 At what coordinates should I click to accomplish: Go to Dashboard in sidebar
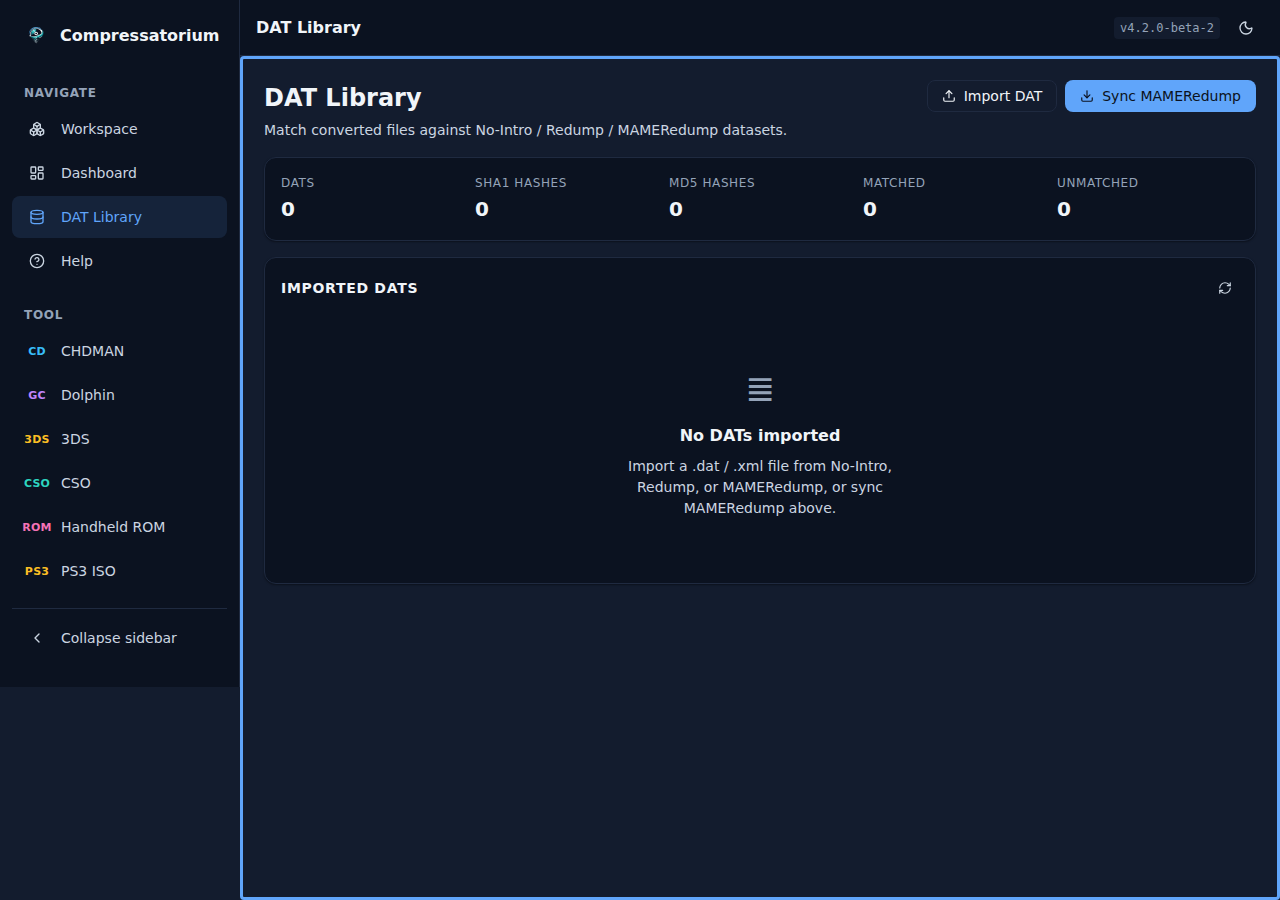coord(119,173)
